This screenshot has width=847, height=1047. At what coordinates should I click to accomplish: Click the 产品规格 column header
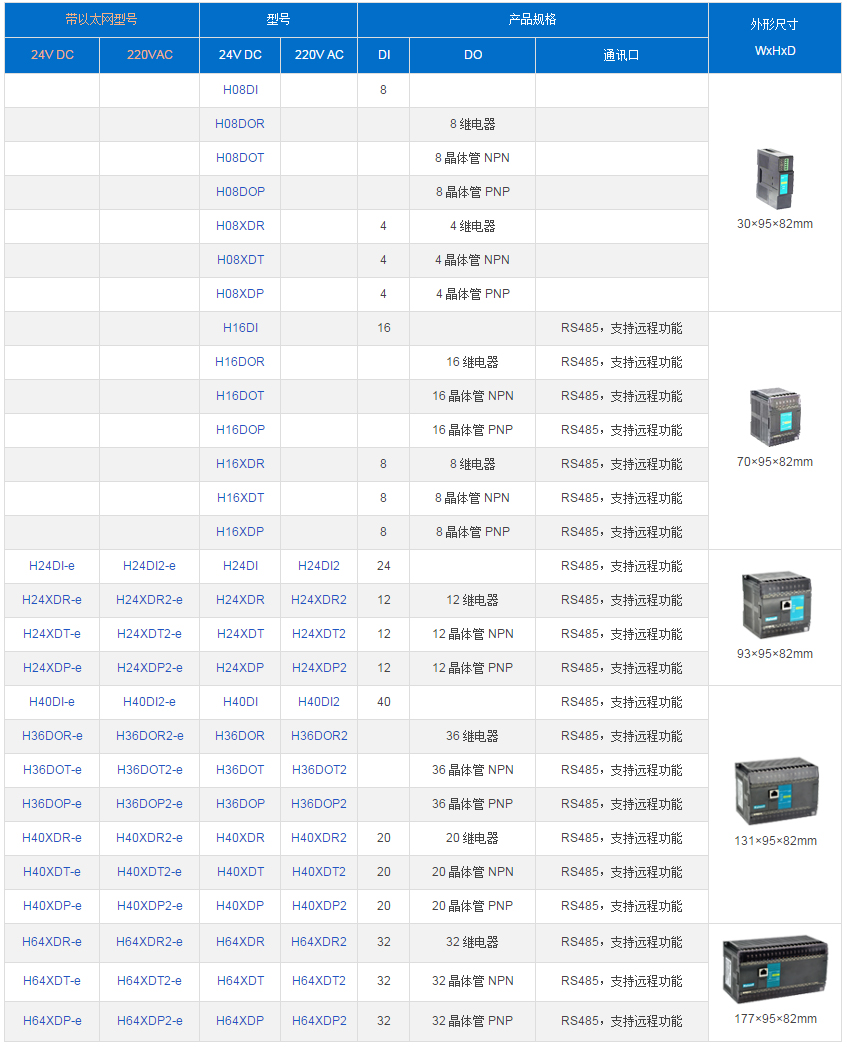(532, 20)
